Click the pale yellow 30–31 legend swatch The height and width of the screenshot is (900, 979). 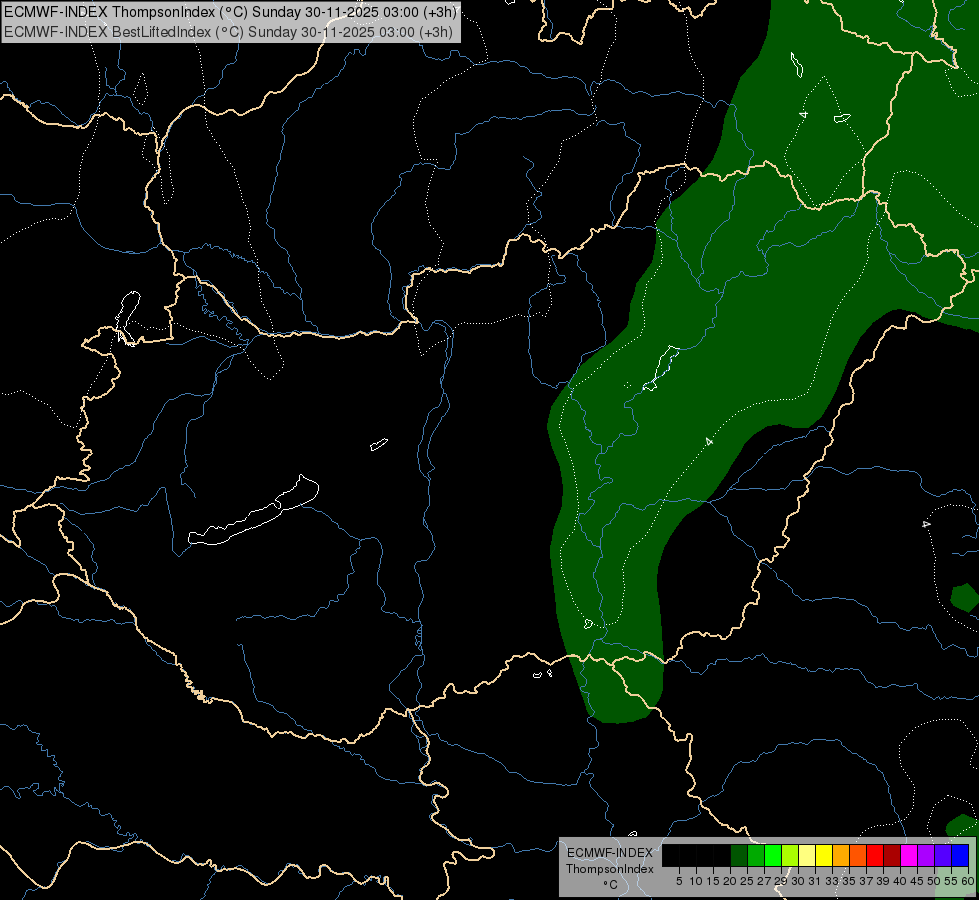point(807,855)
